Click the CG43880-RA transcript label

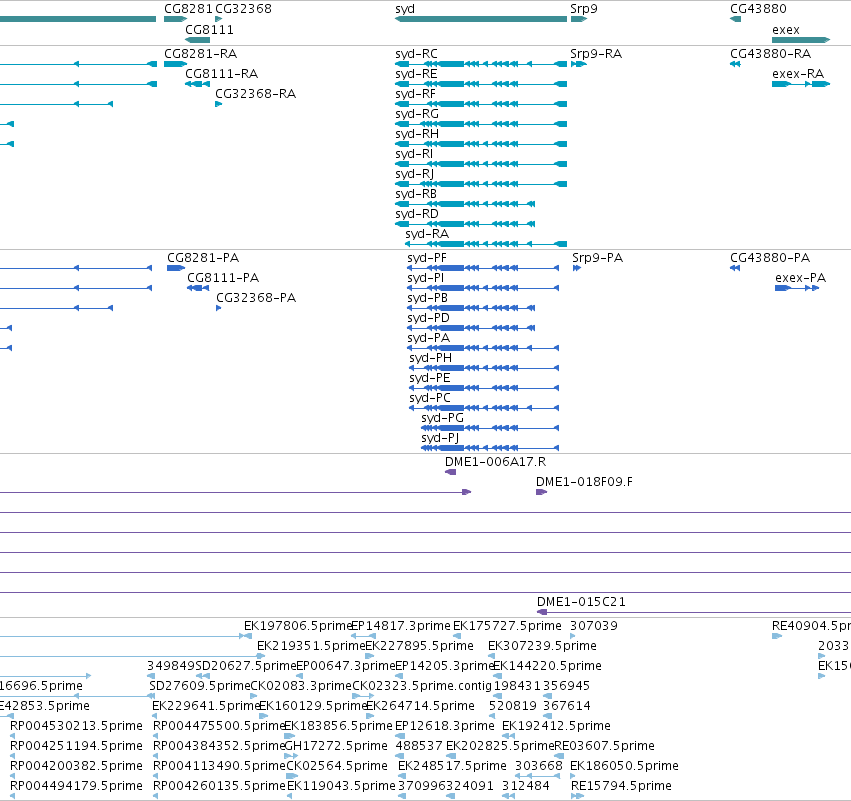770,54
